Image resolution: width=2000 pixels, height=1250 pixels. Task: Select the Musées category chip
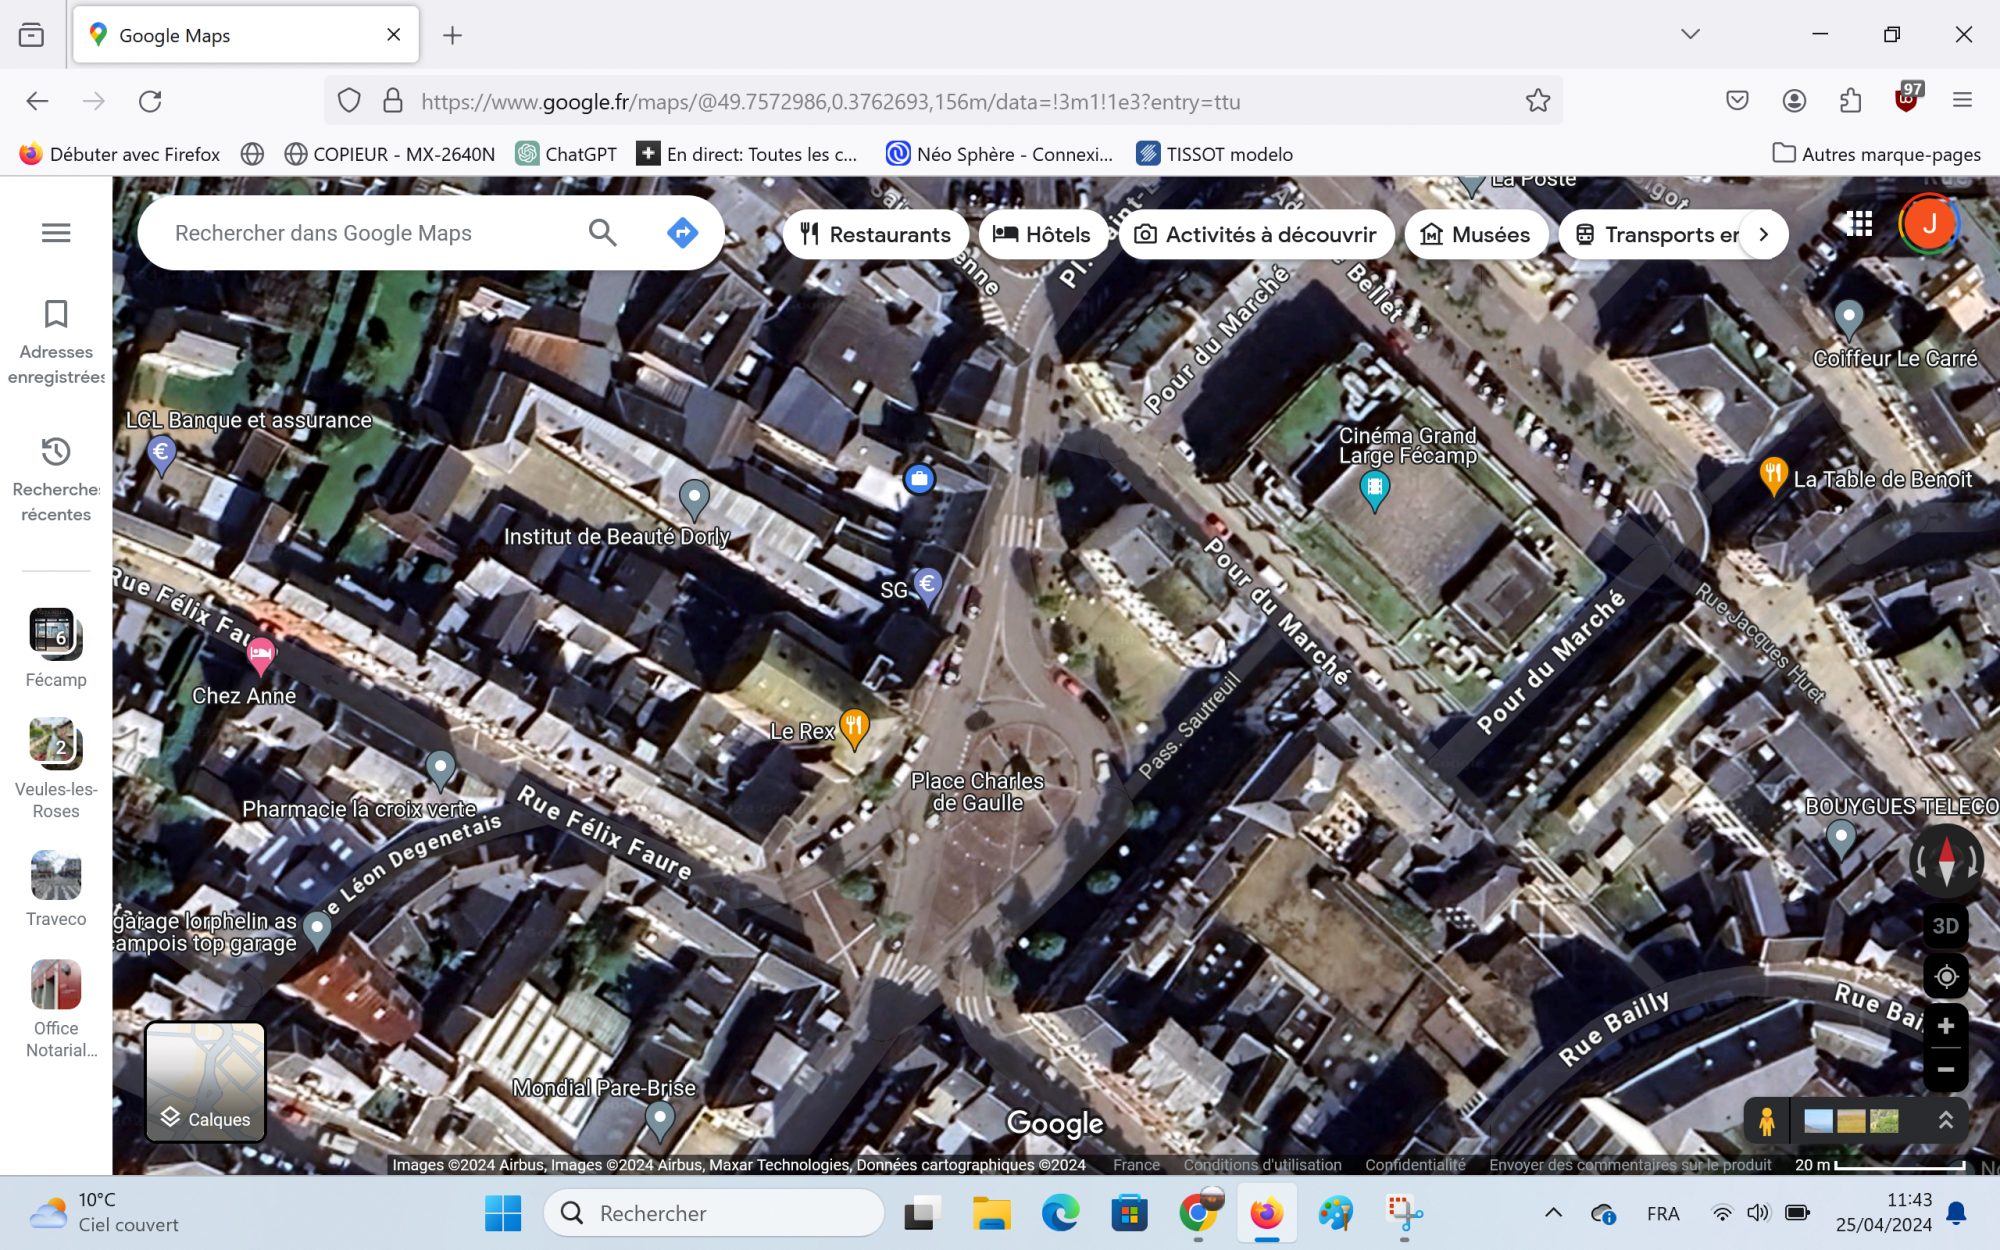click(1475, 234)
